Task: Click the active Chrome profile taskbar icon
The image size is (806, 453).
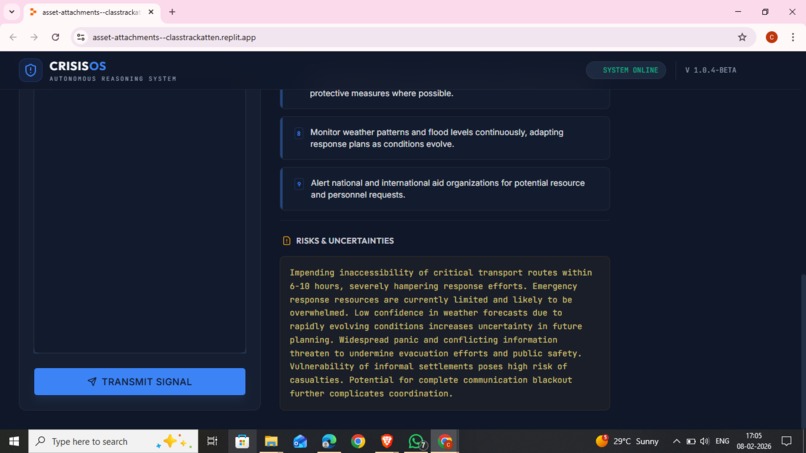Action: 445,441
